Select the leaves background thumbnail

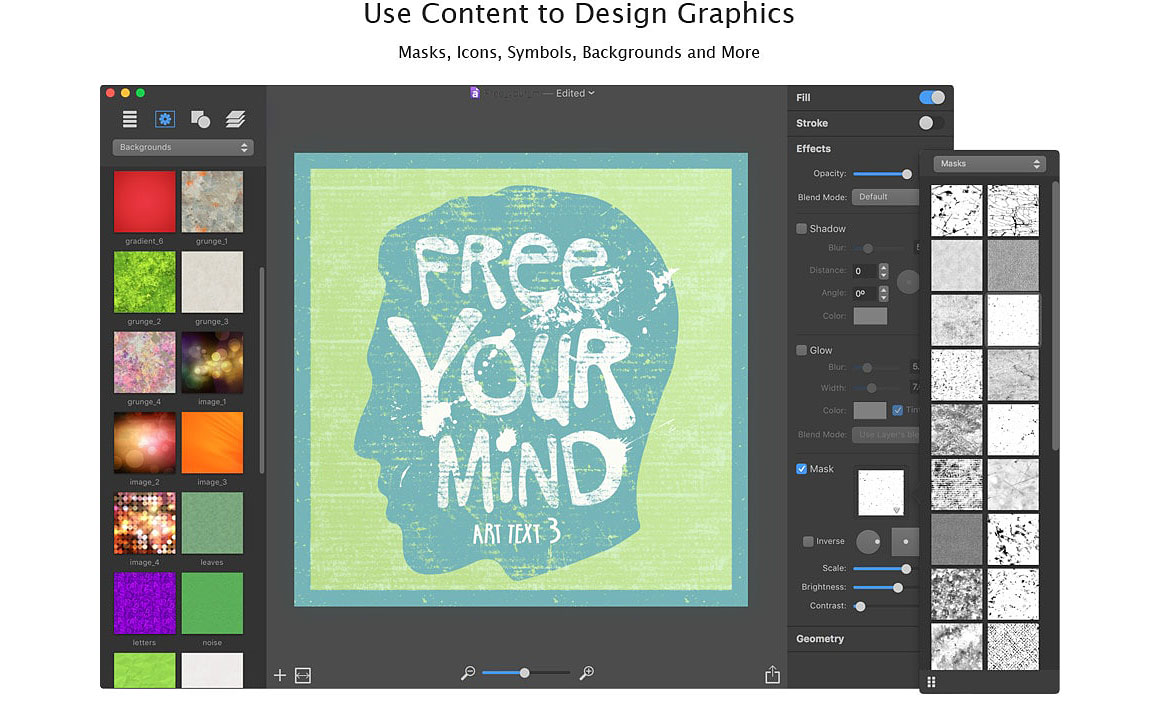tap(212, 522)
